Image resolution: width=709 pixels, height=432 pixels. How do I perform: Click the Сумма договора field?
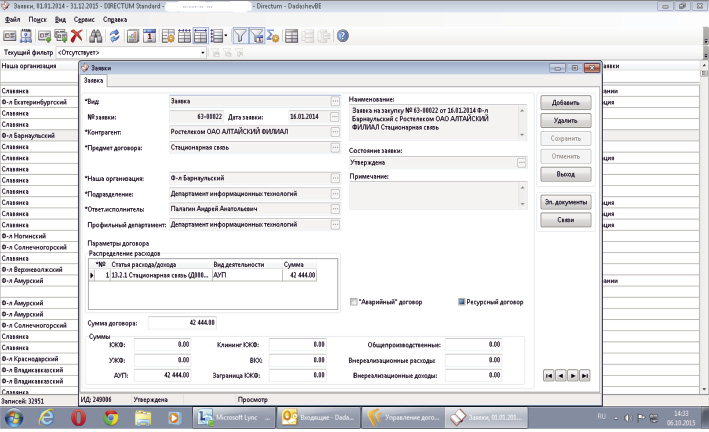(x=182, y=323)
